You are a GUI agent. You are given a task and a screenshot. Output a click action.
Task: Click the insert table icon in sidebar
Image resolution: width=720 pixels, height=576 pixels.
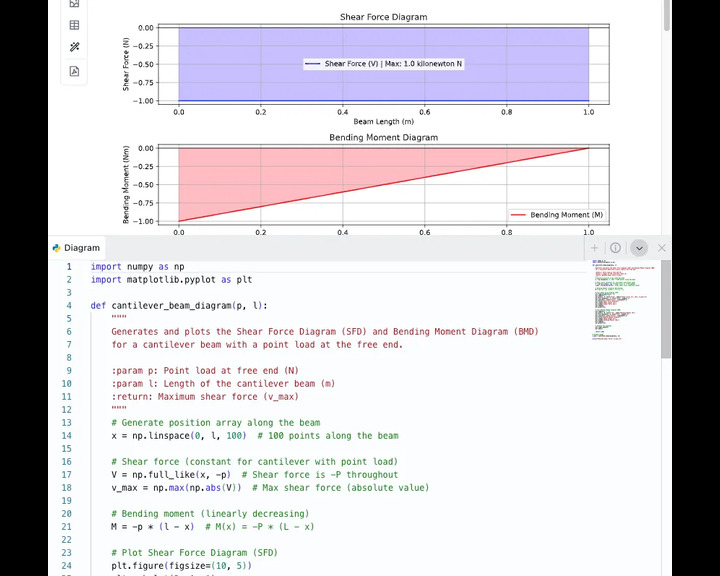pyautogui.click(x=74, y=25)
